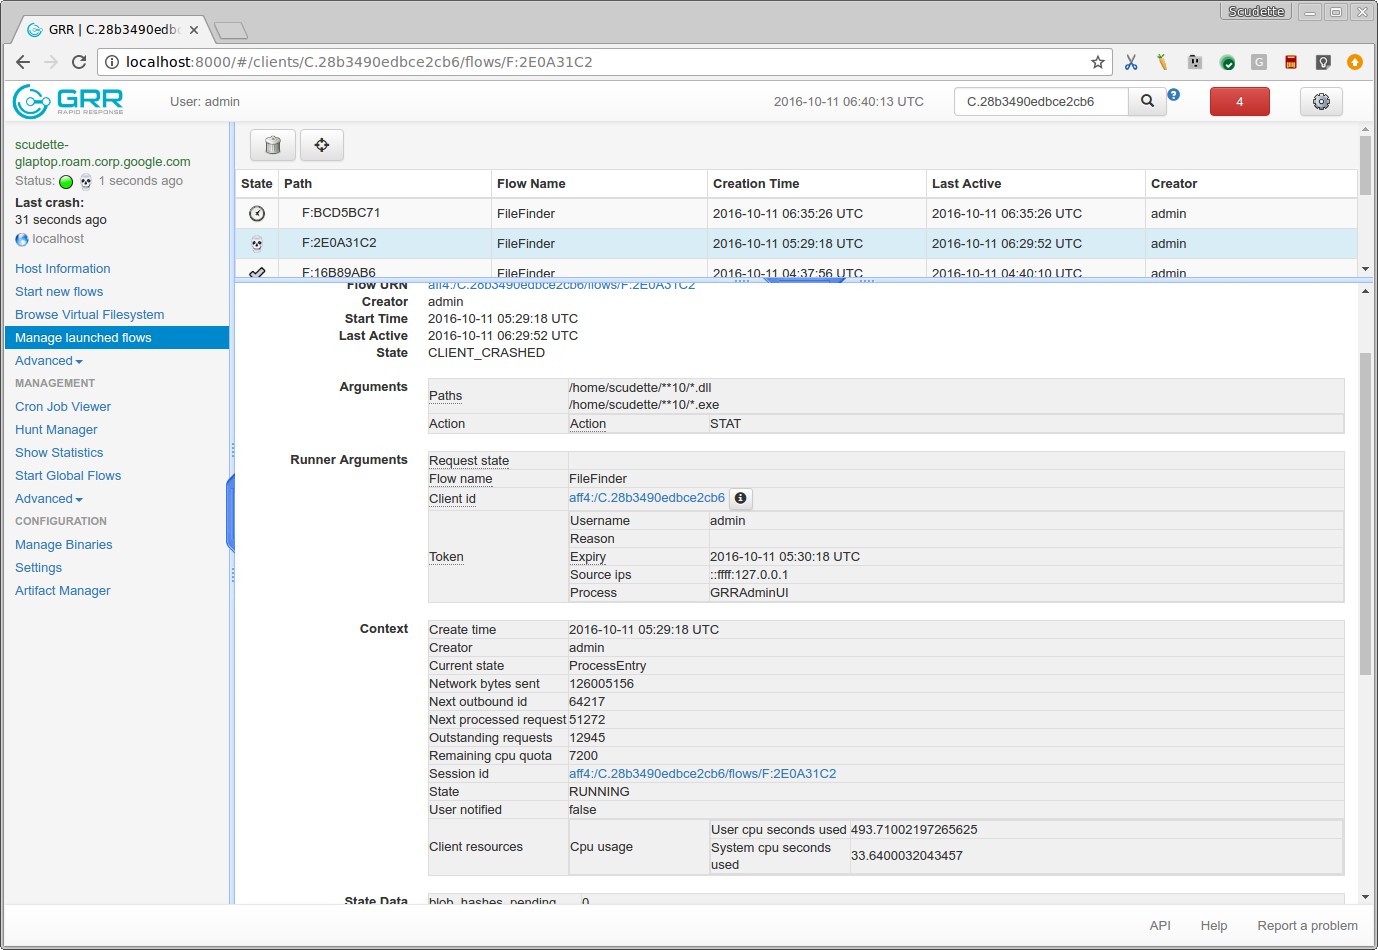Open Manage launched flows in sidebar
The width and height of the screenshot is (1378, 950).
[x=83, y=338]
